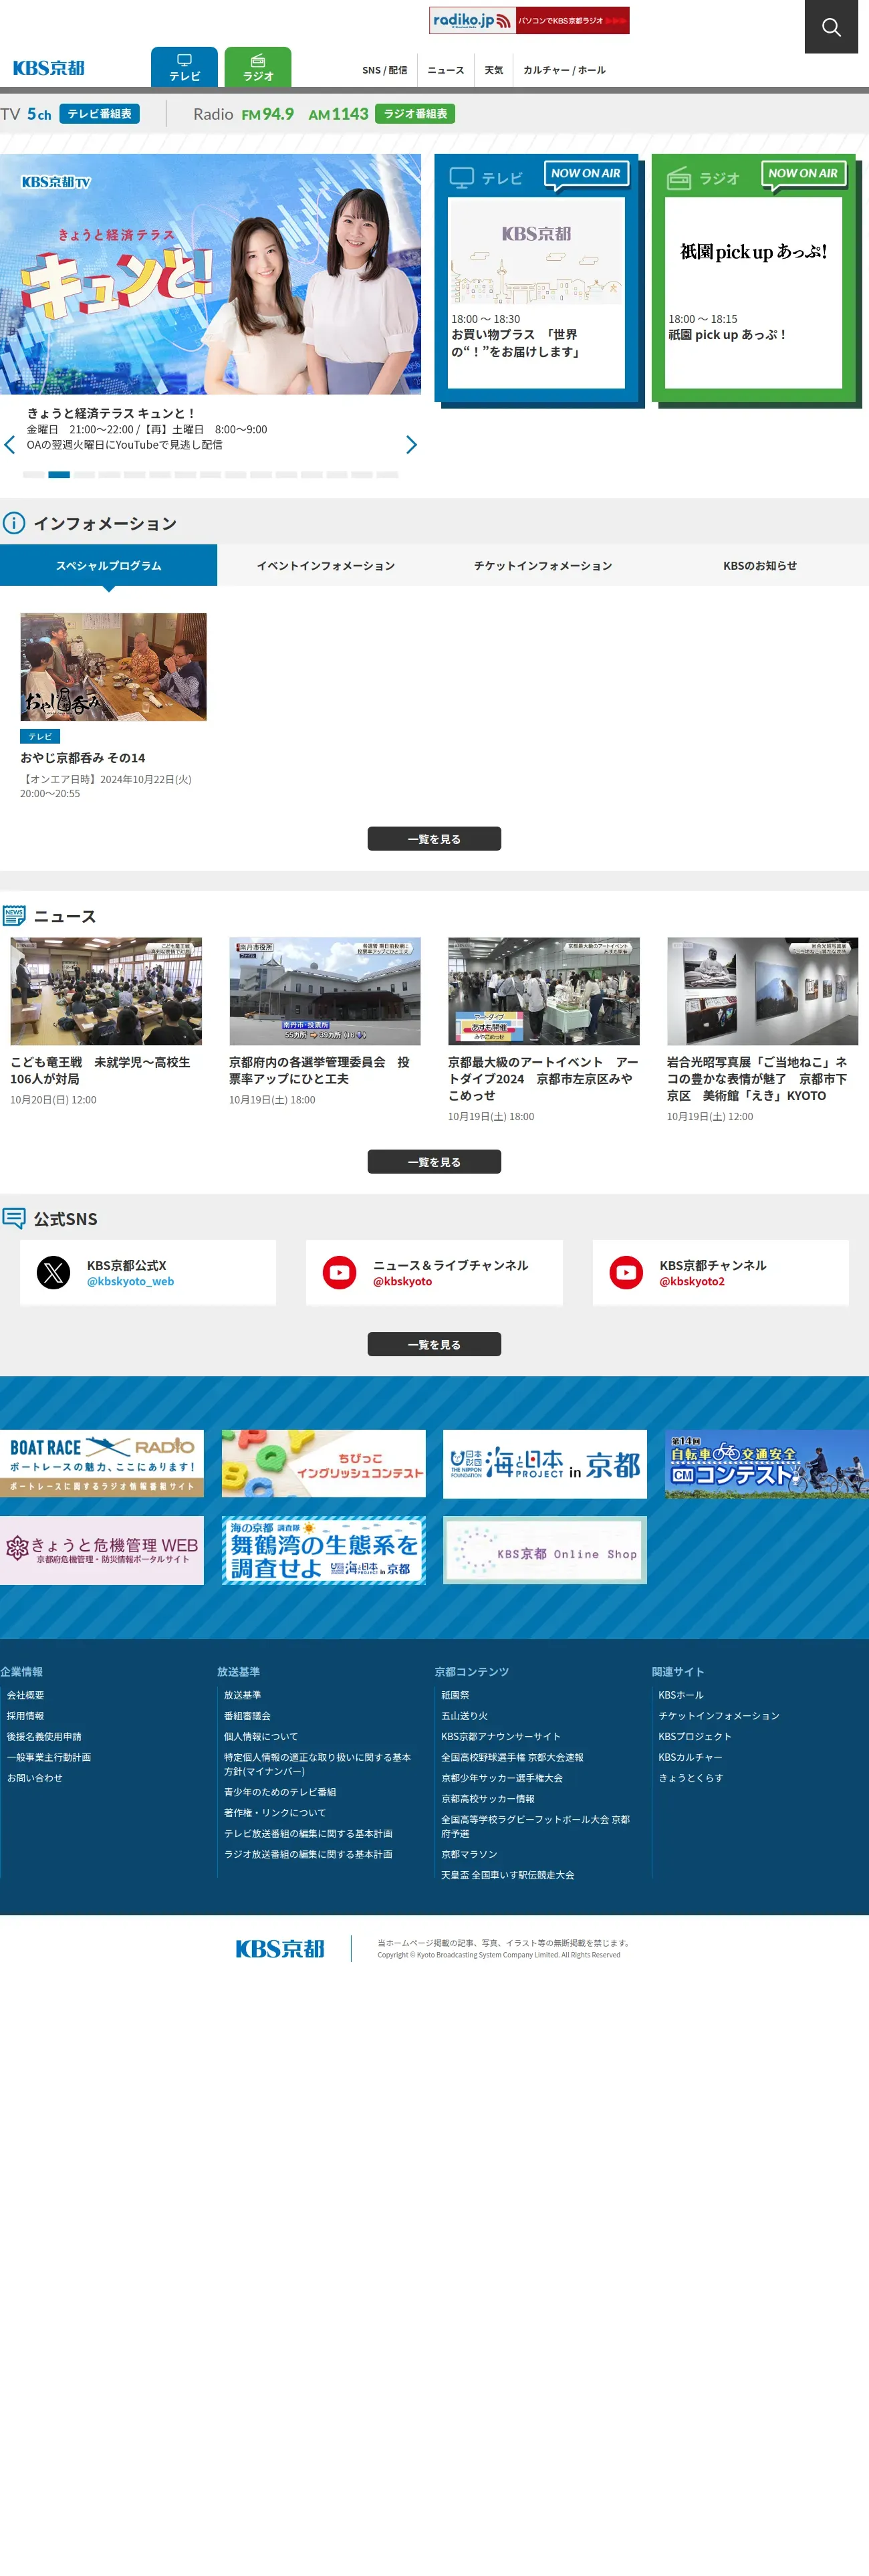Open the ニュース menu item

tap(446, 70)
